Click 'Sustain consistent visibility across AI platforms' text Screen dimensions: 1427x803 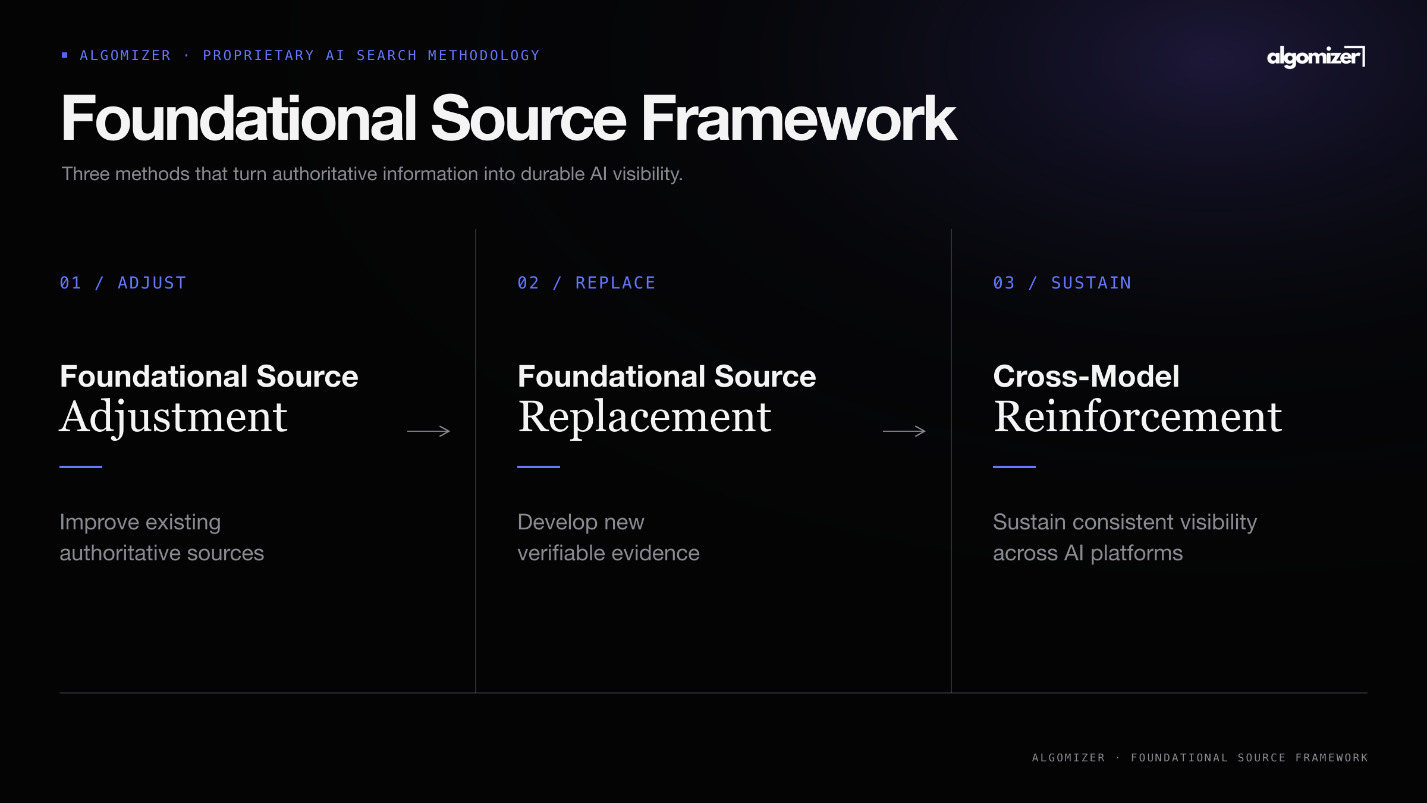(x=1125, y=538)
